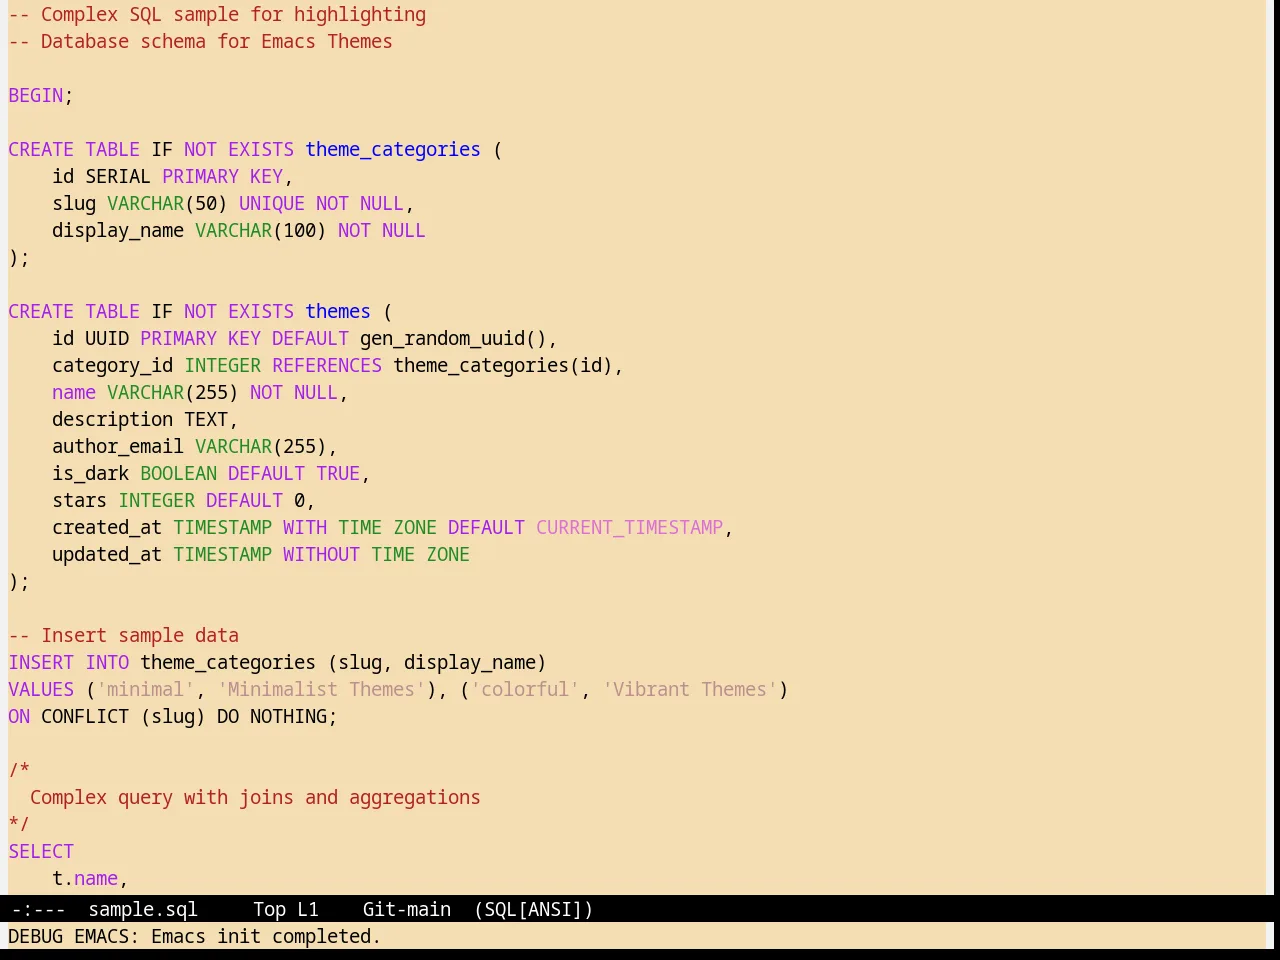Click the SERIAL type on id line
The image size is (1280, 960).
pos(118,176)
